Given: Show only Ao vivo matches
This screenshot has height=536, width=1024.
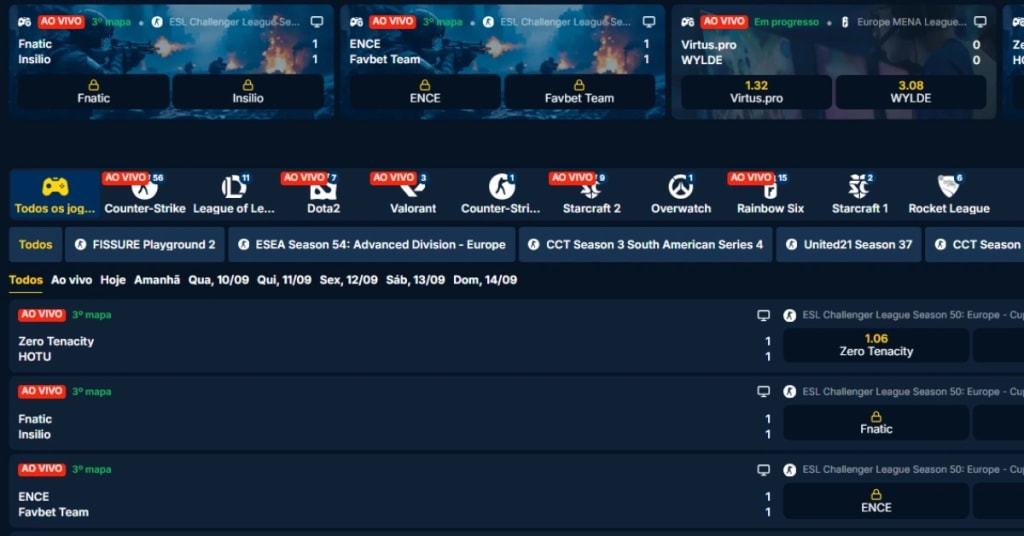Looking at the screenshot, I should pyautogui.click(x=71, y=279).
